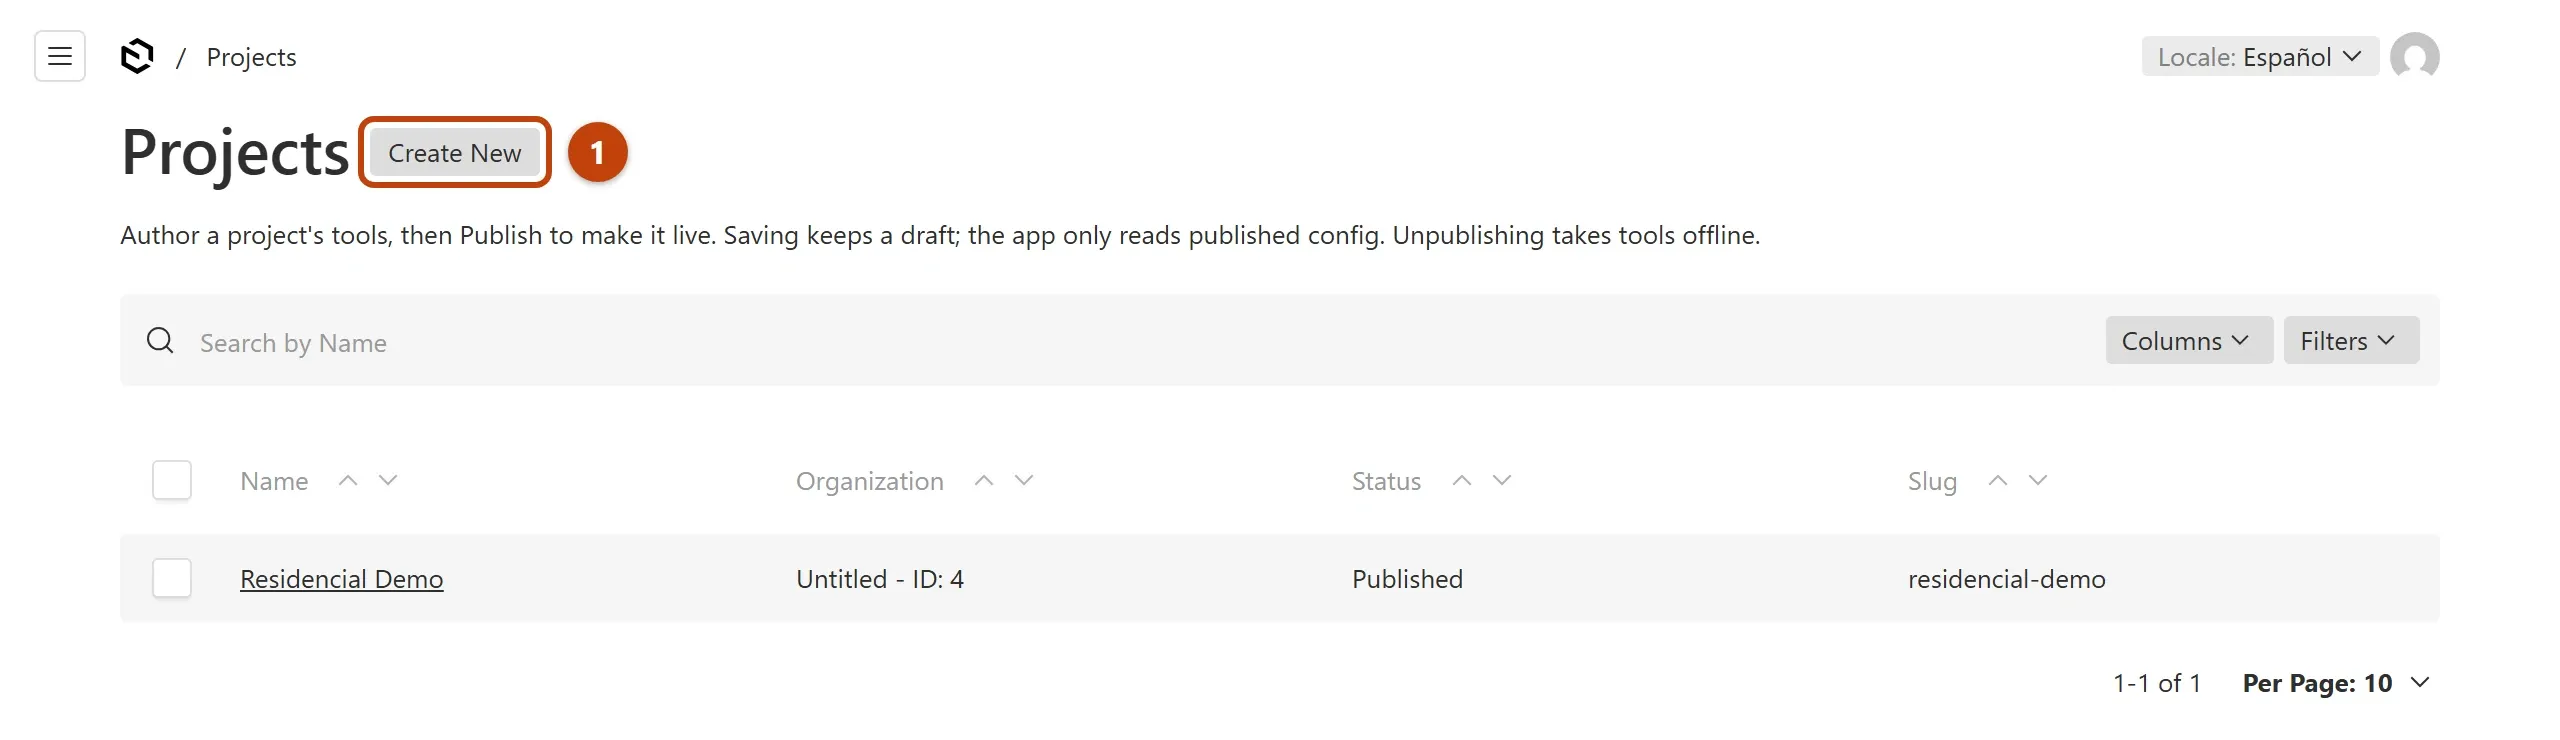The image size is (2560, 740).
Task: Sort Name column descending
Action: click(x=388, y=480)
